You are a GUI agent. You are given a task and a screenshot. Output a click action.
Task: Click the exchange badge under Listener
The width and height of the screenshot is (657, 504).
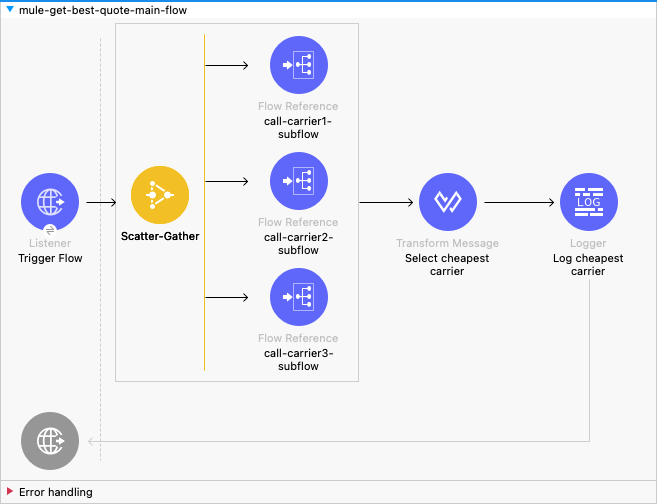50,229
